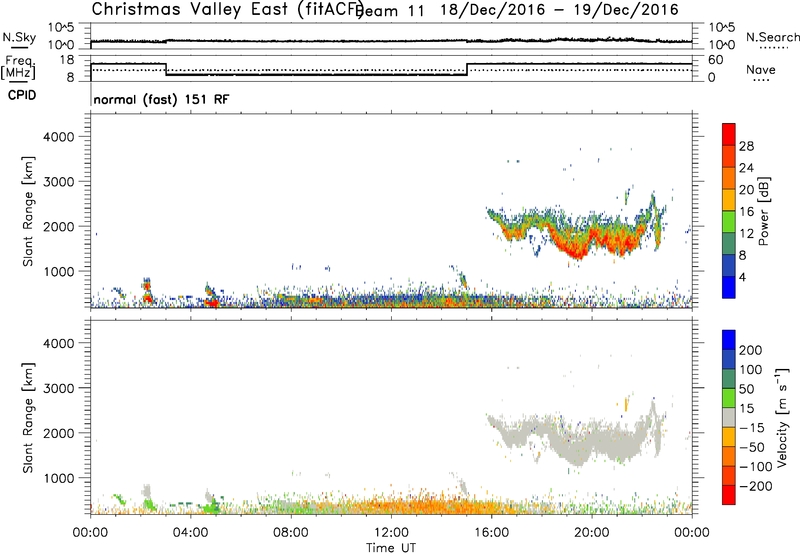
Task: Click the 4 label on Power colorbar
Action: tap(742, 277)
